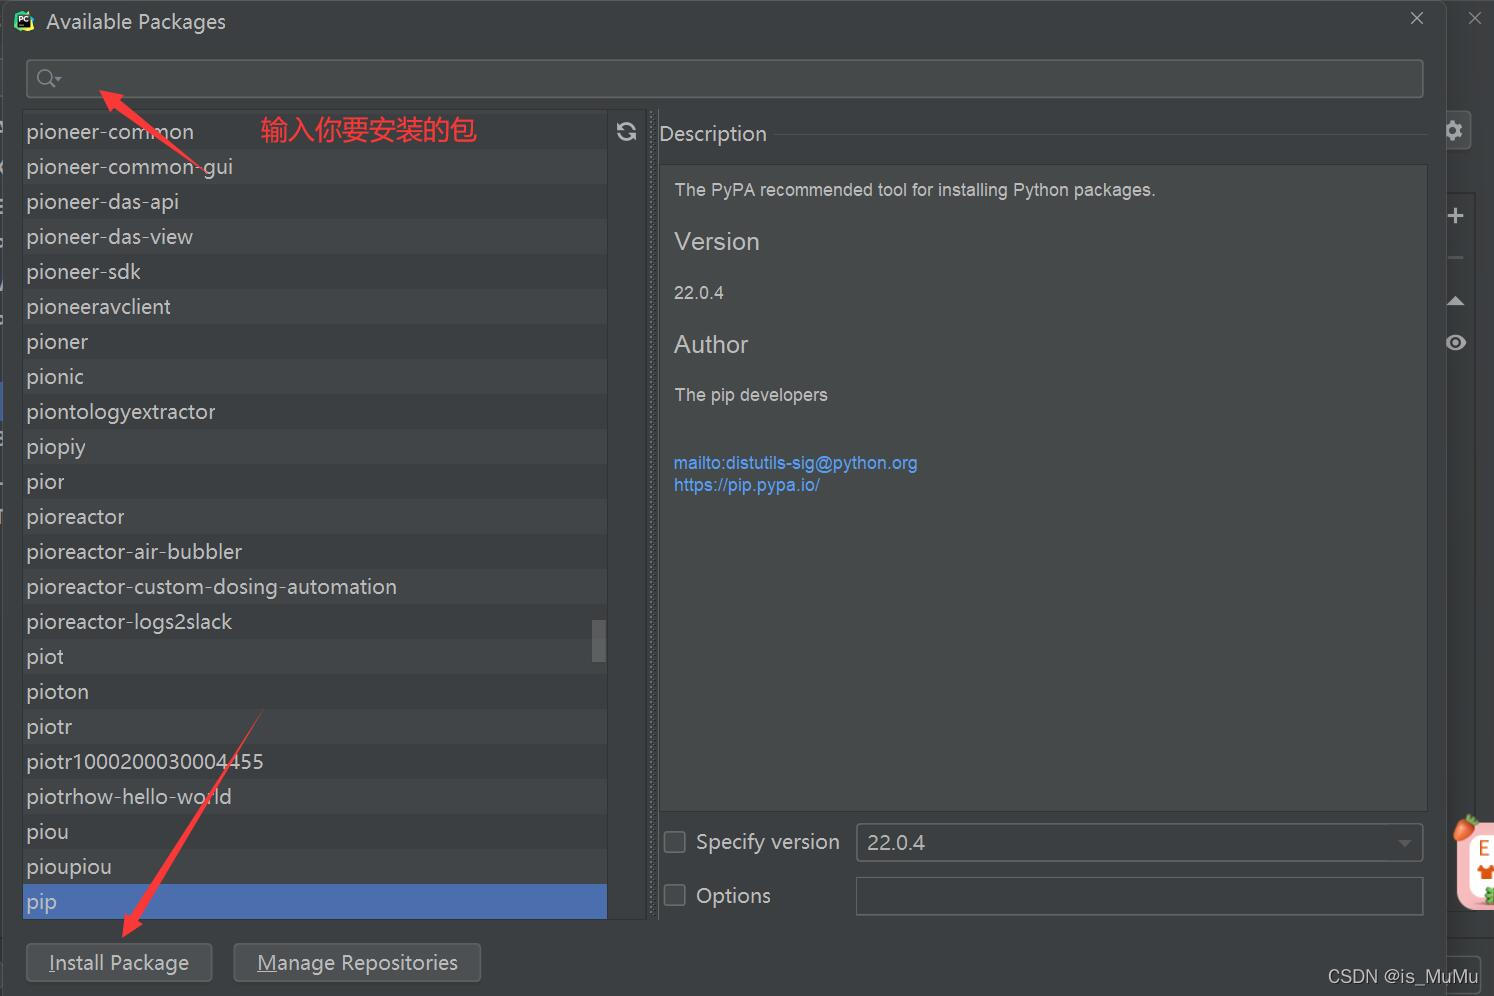
Task: Select the pionic package row
Action: [x=315, y=377]
